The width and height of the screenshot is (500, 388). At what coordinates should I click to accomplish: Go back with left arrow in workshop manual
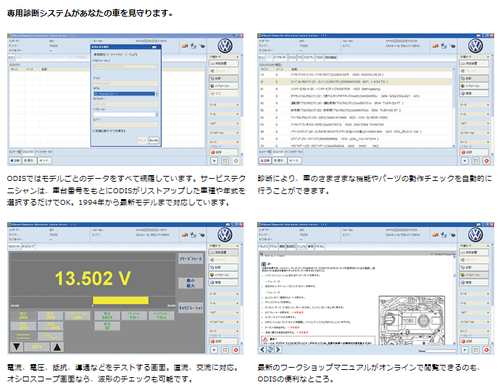pos(262,350)
